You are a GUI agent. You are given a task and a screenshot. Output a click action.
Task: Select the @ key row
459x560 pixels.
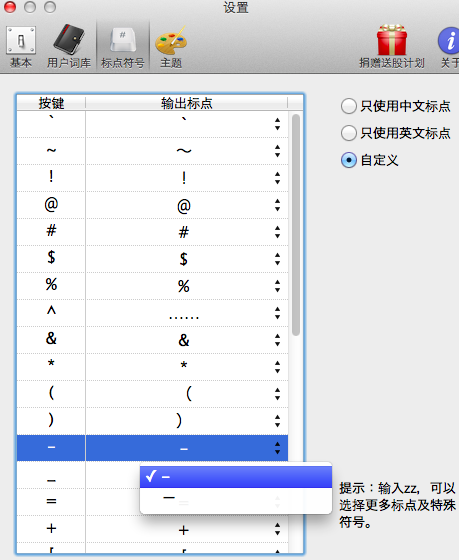click(x=153, y=205)
